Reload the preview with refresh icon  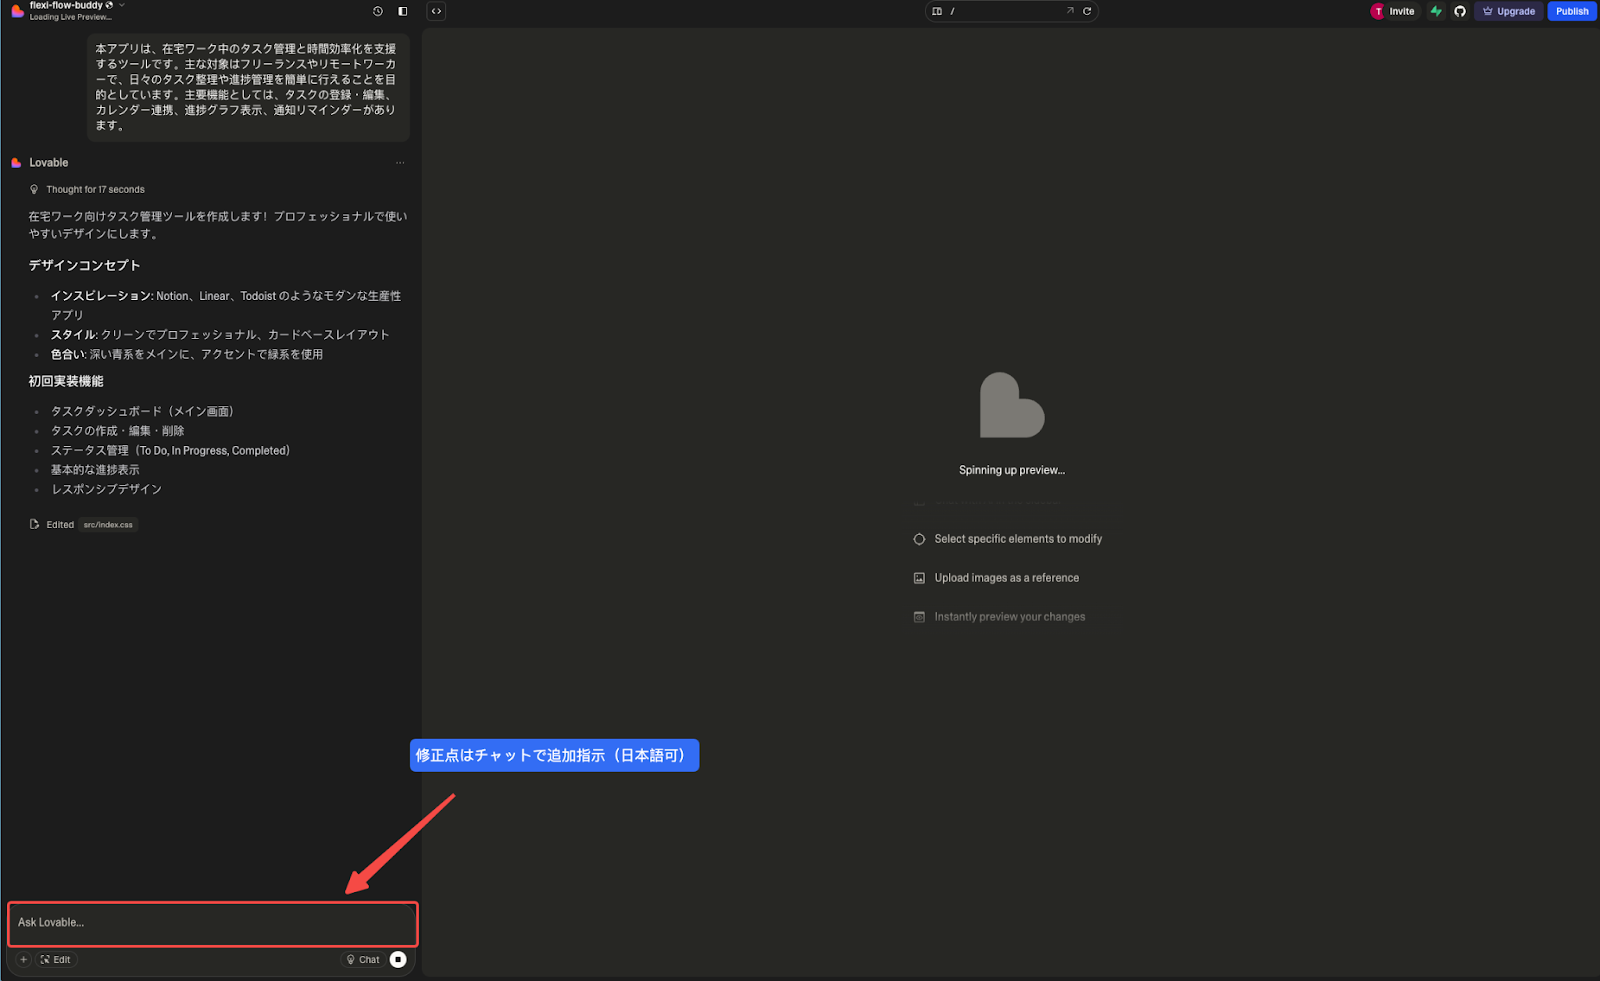coord(1087,11)
